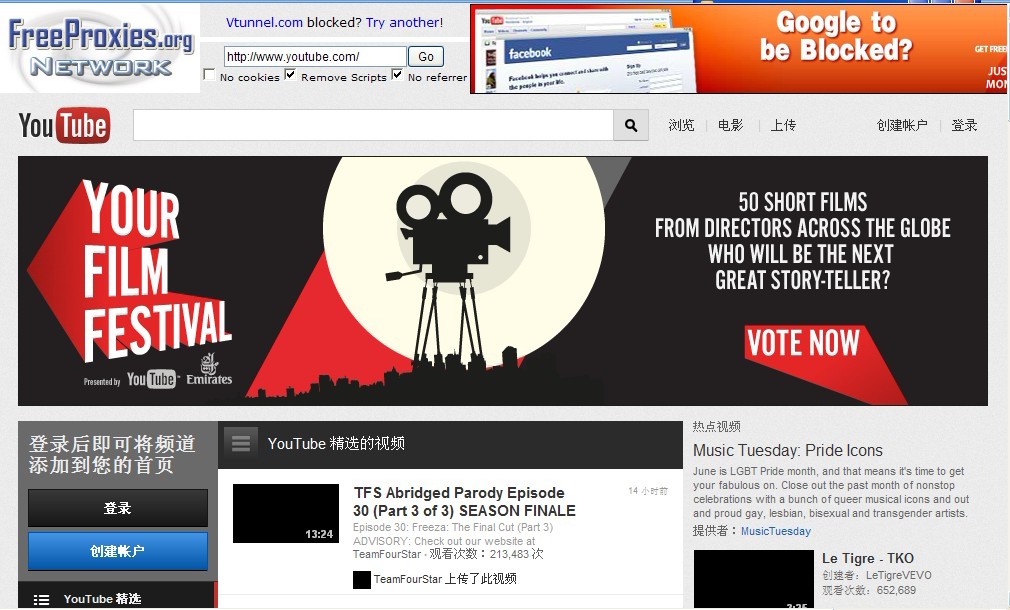Screen dimensions: 1010x610
Task: Click the YouTube logo
Action: (x=64, y=125)
